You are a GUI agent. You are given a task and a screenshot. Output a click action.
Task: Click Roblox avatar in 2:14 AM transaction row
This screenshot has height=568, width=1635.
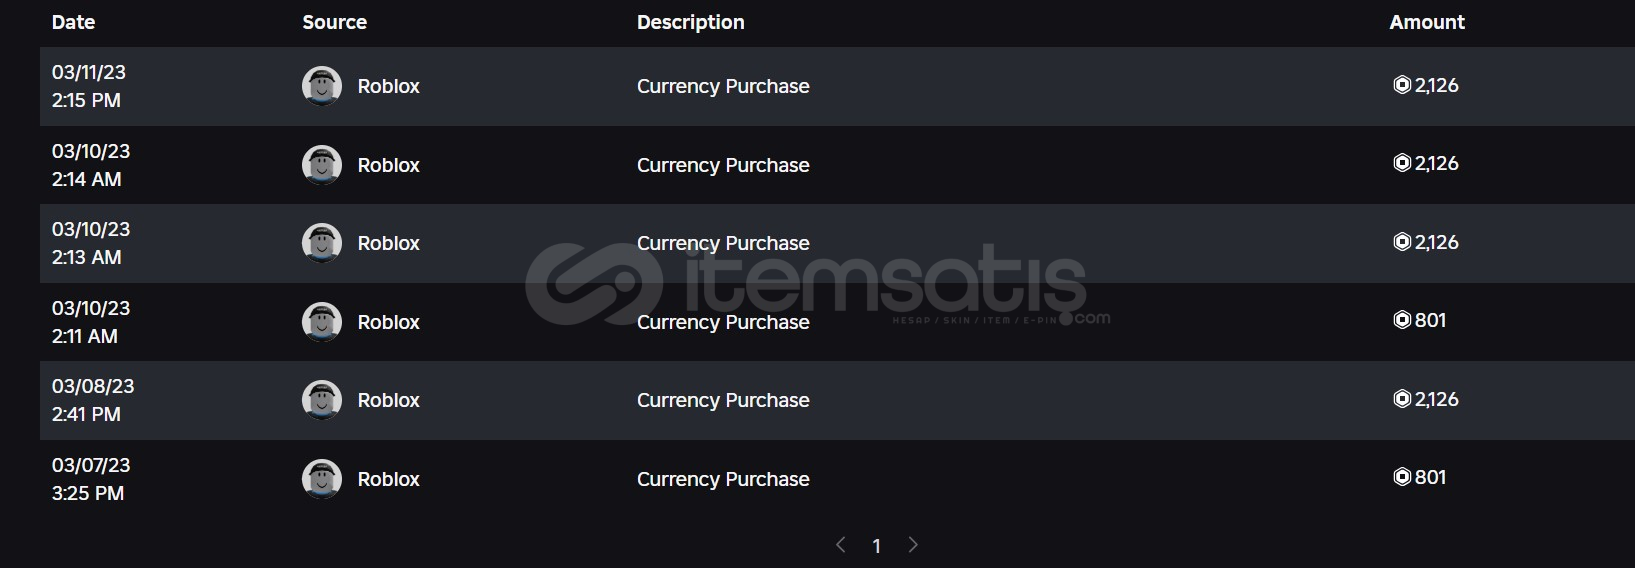coord(322,165)
